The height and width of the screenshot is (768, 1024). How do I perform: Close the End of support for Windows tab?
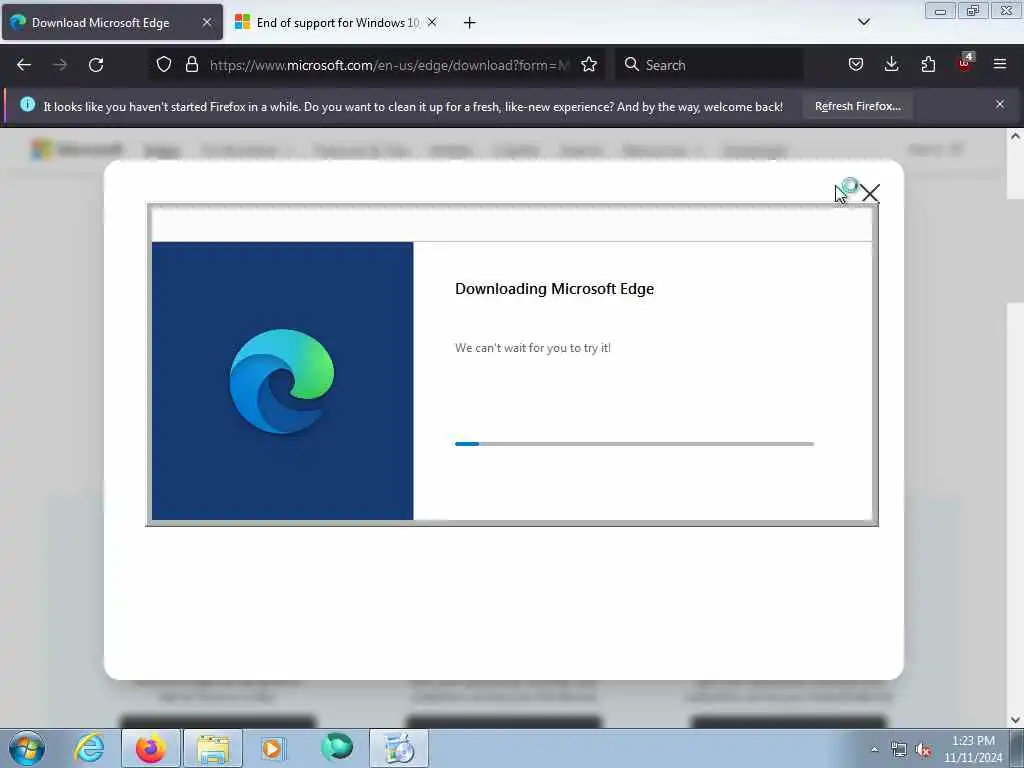click(x=432, y=22)
